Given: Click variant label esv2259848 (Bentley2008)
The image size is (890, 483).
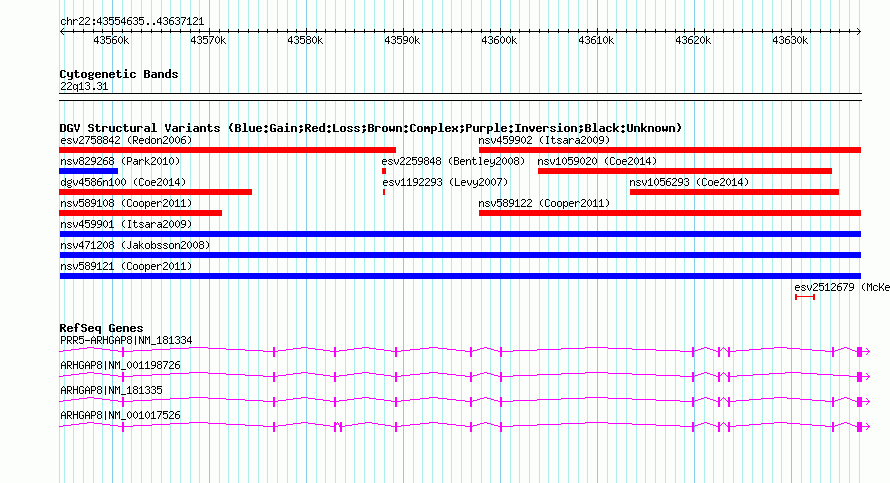Looking at the screenshot, I should (x=453, y=161).
